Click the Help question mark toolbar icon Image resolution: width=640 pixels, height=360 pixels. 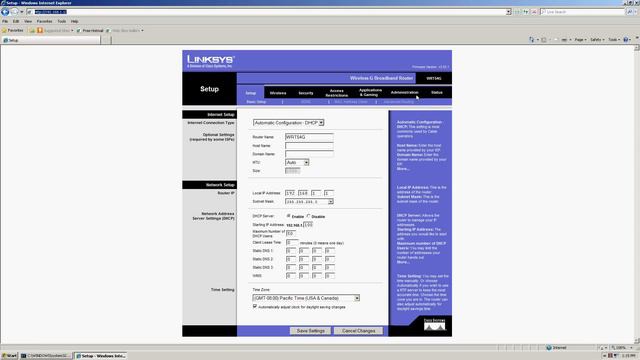[626, 40]
